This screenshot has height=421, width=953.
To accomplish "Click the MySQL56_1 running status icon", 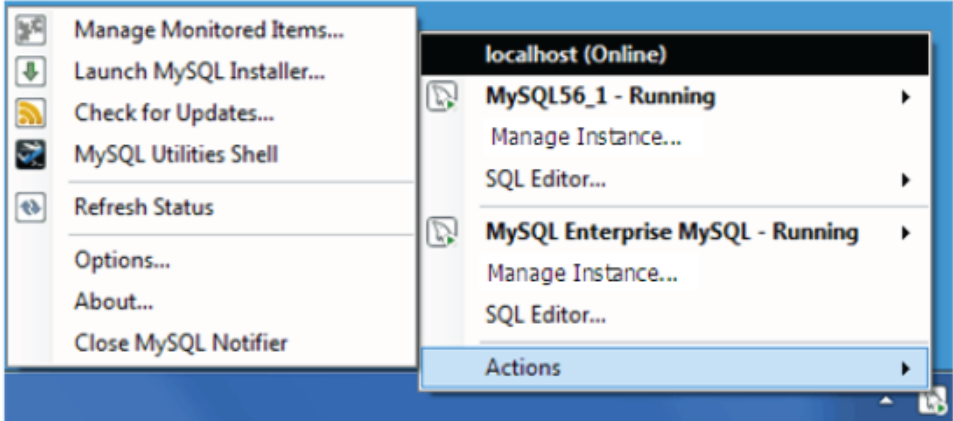I will tap(441, 97).
